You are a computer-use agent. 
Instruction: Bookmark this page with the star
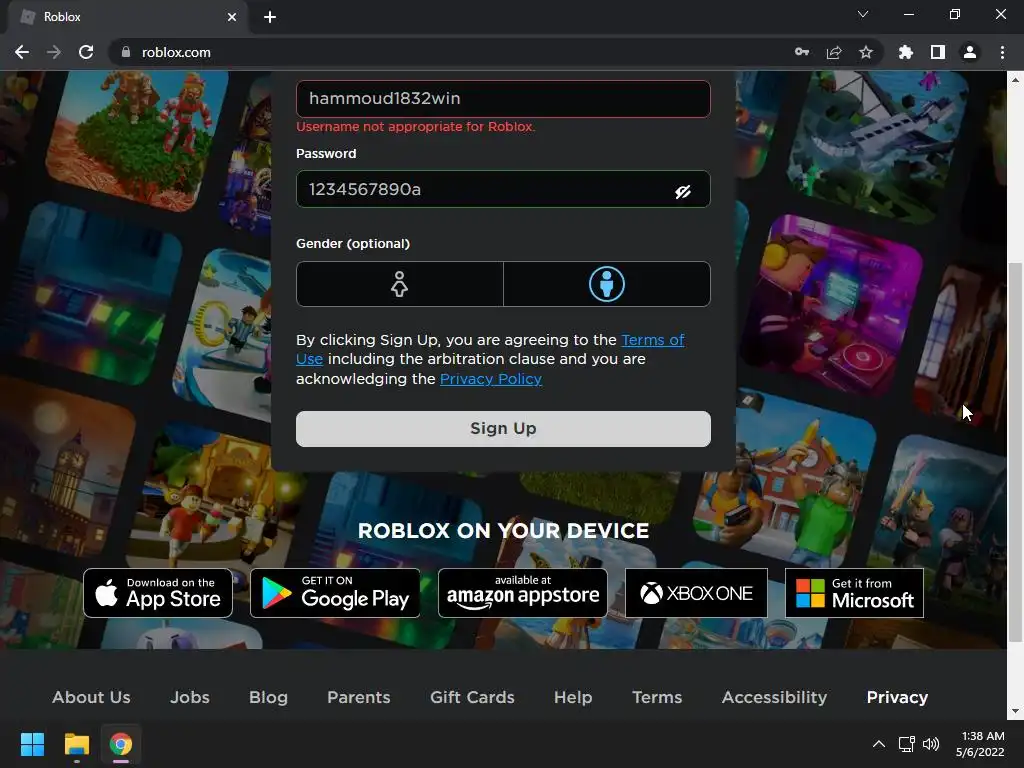click(866, 52)
